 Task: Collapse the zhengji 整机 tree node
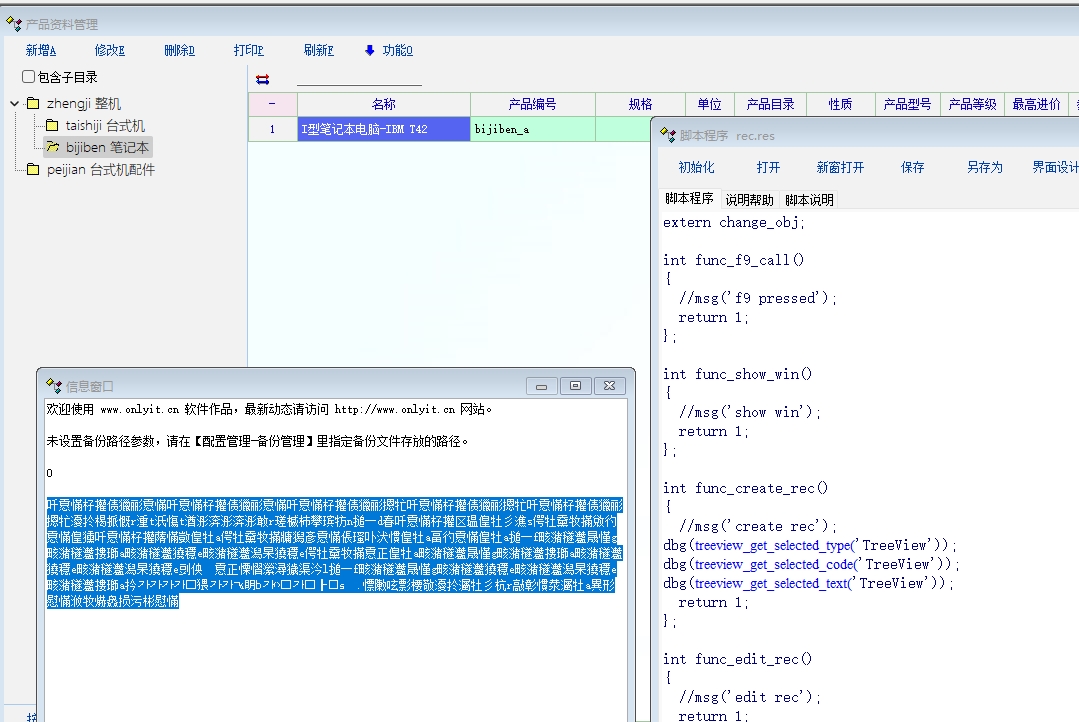click(15, 104)
